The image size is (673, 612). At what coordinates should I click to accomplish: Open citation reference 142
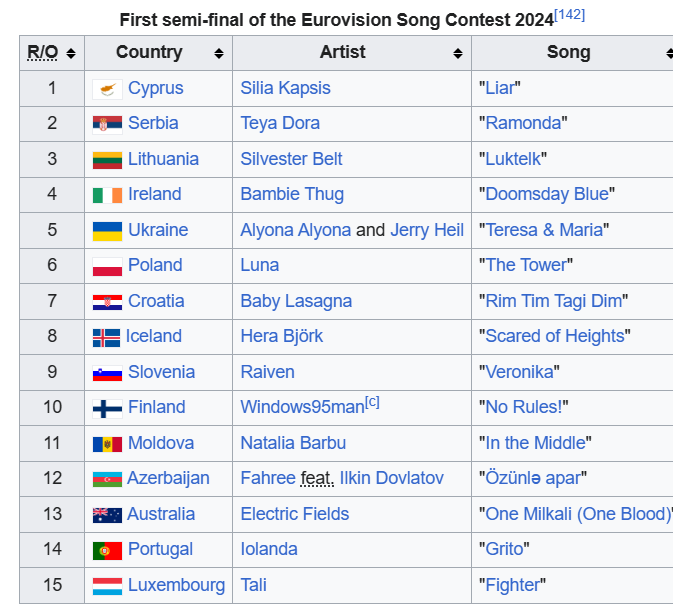tap(570, 15)
